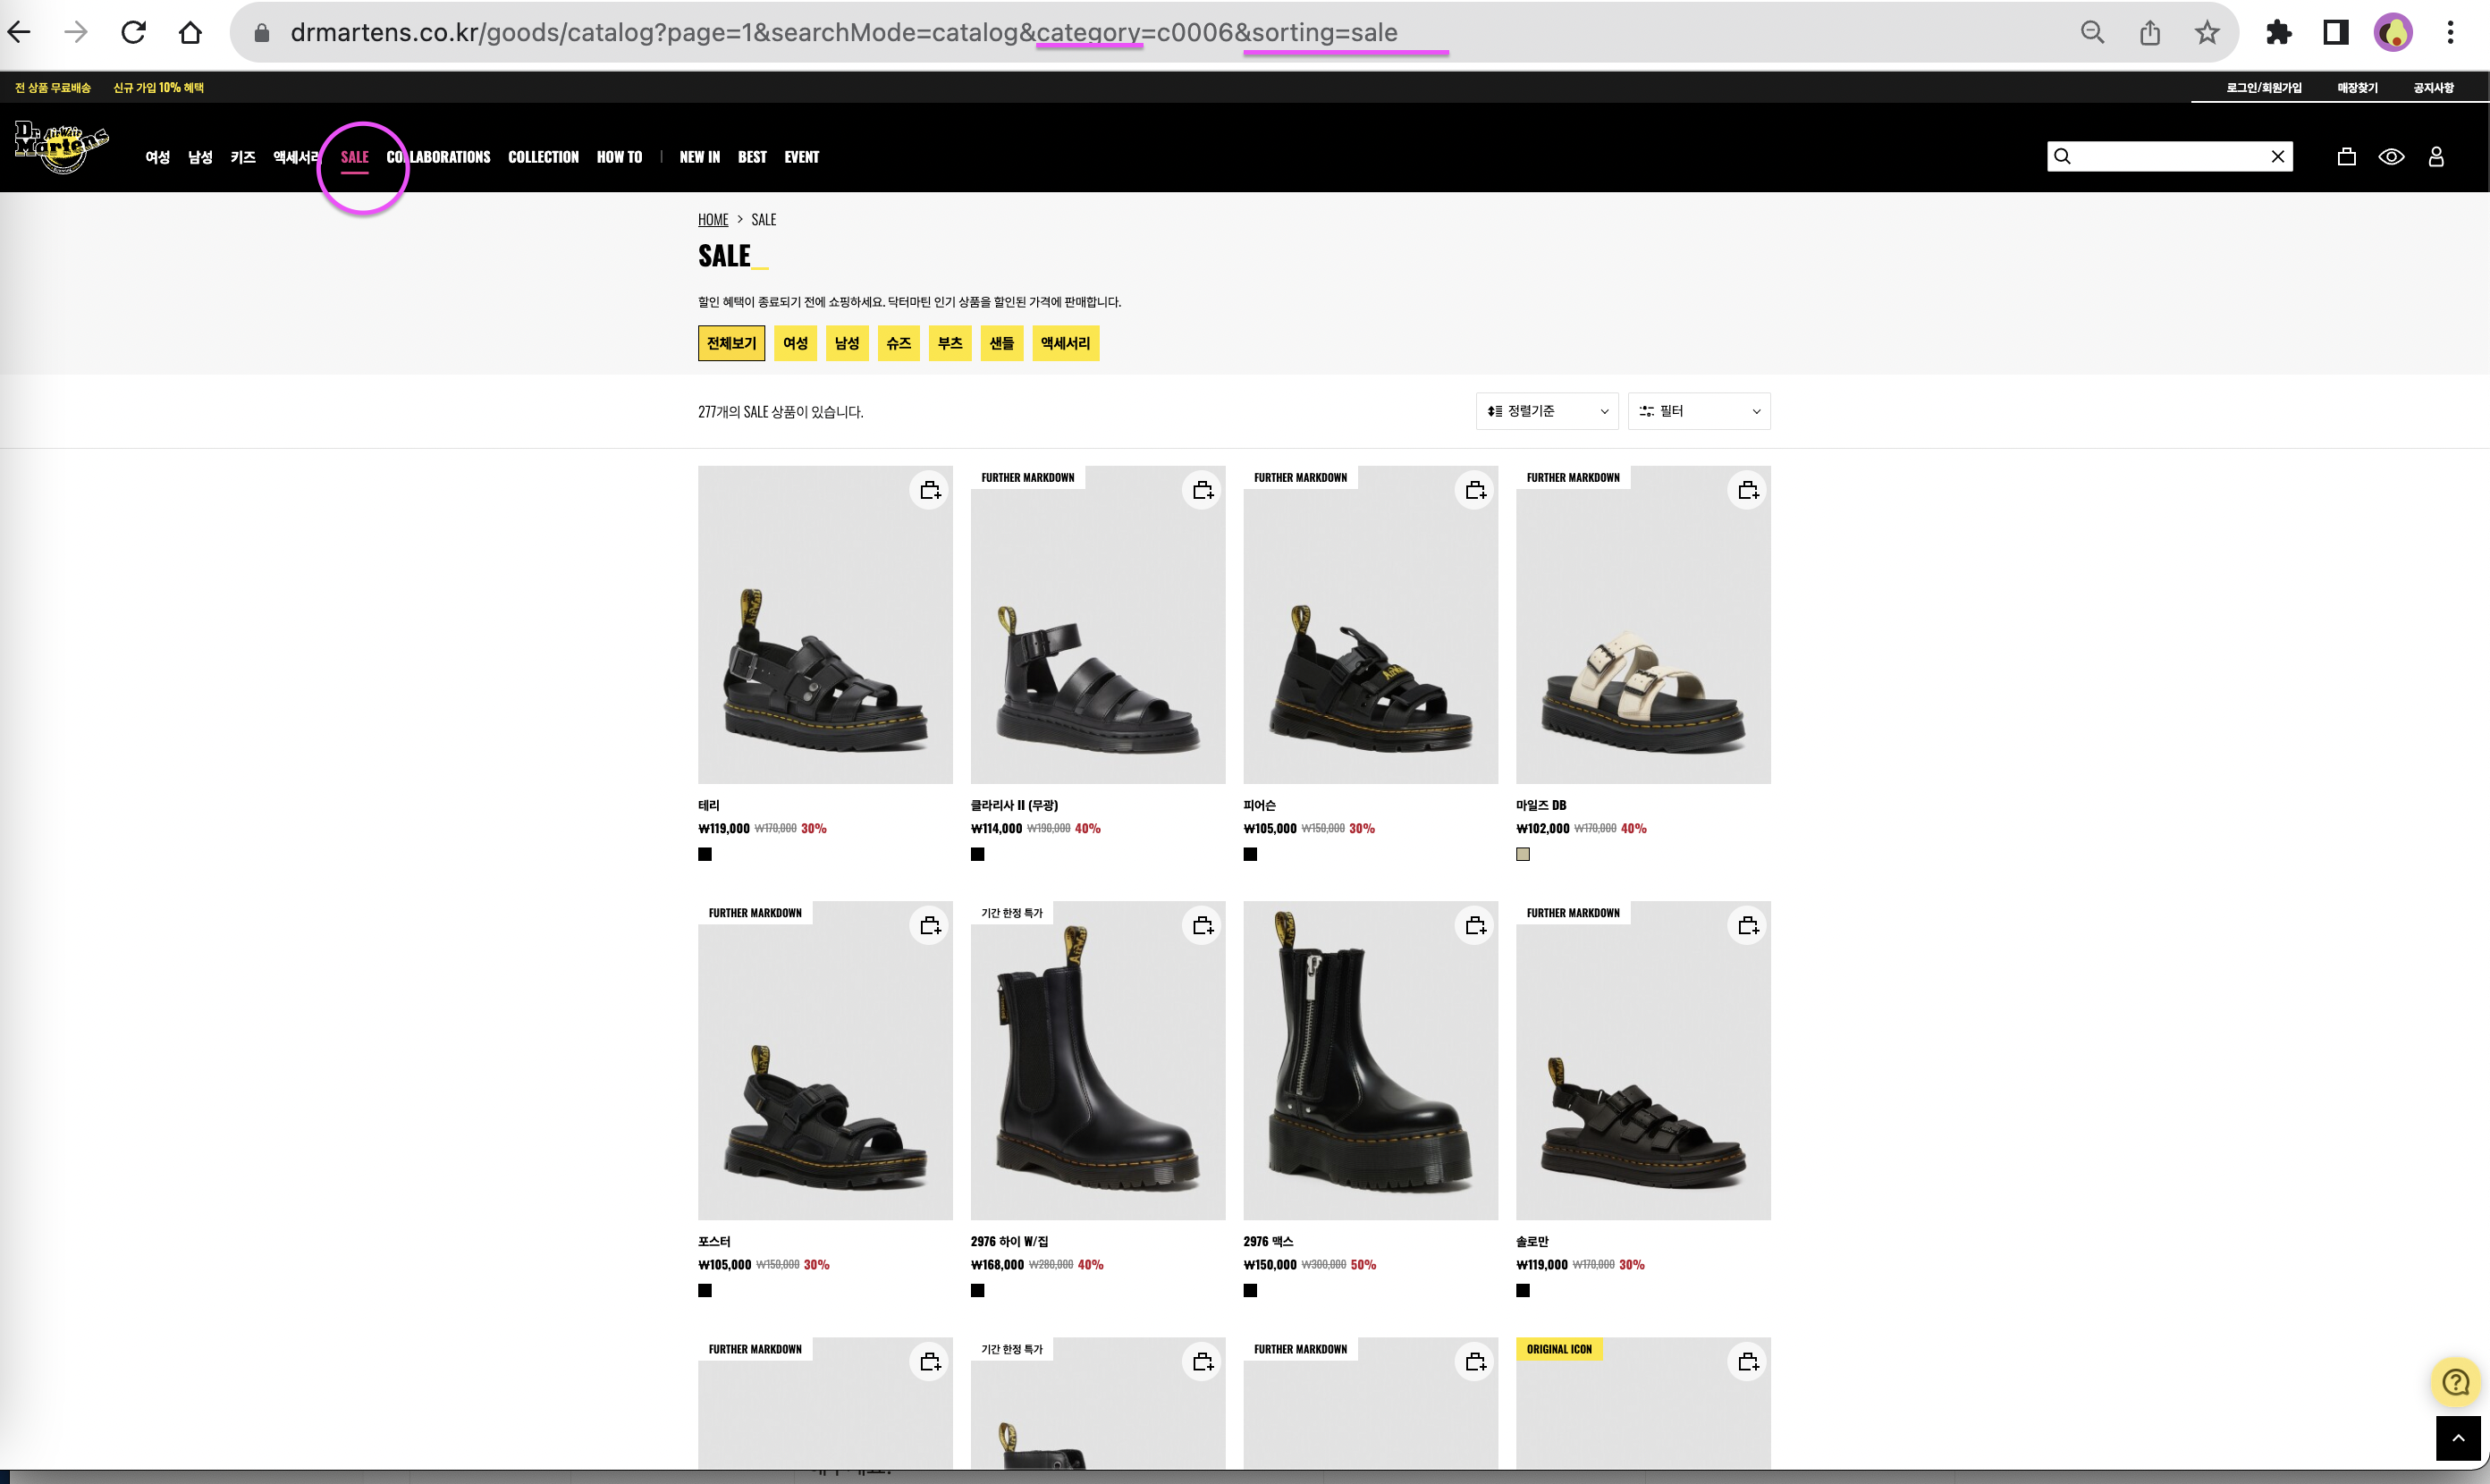The height and width of the screenshot is (1484, 2490).
Task: Click the 로그인/회원가입 login link
Action: (2263, 88)
